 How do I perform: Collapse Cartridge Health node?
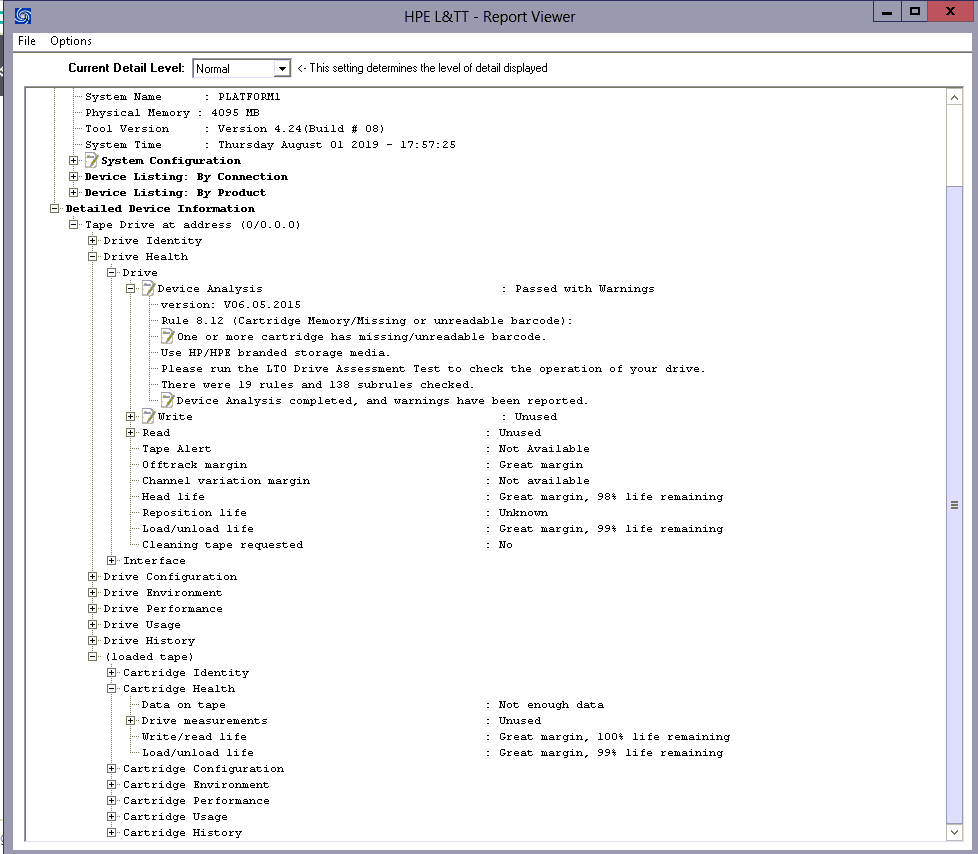coord(112,689)
